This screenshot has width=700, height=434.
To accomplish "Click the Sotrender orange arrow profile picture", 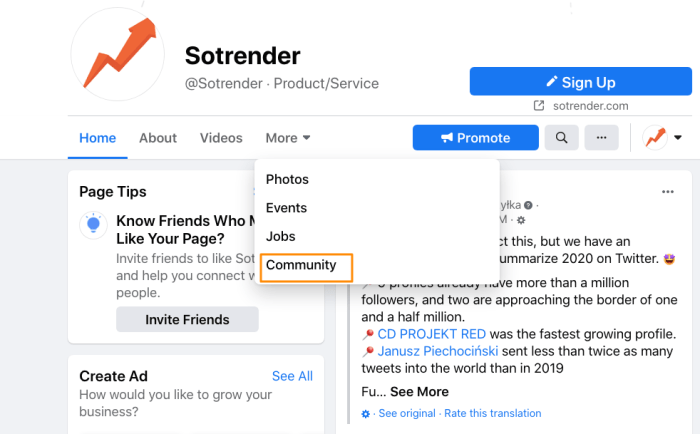I will 118,54.
